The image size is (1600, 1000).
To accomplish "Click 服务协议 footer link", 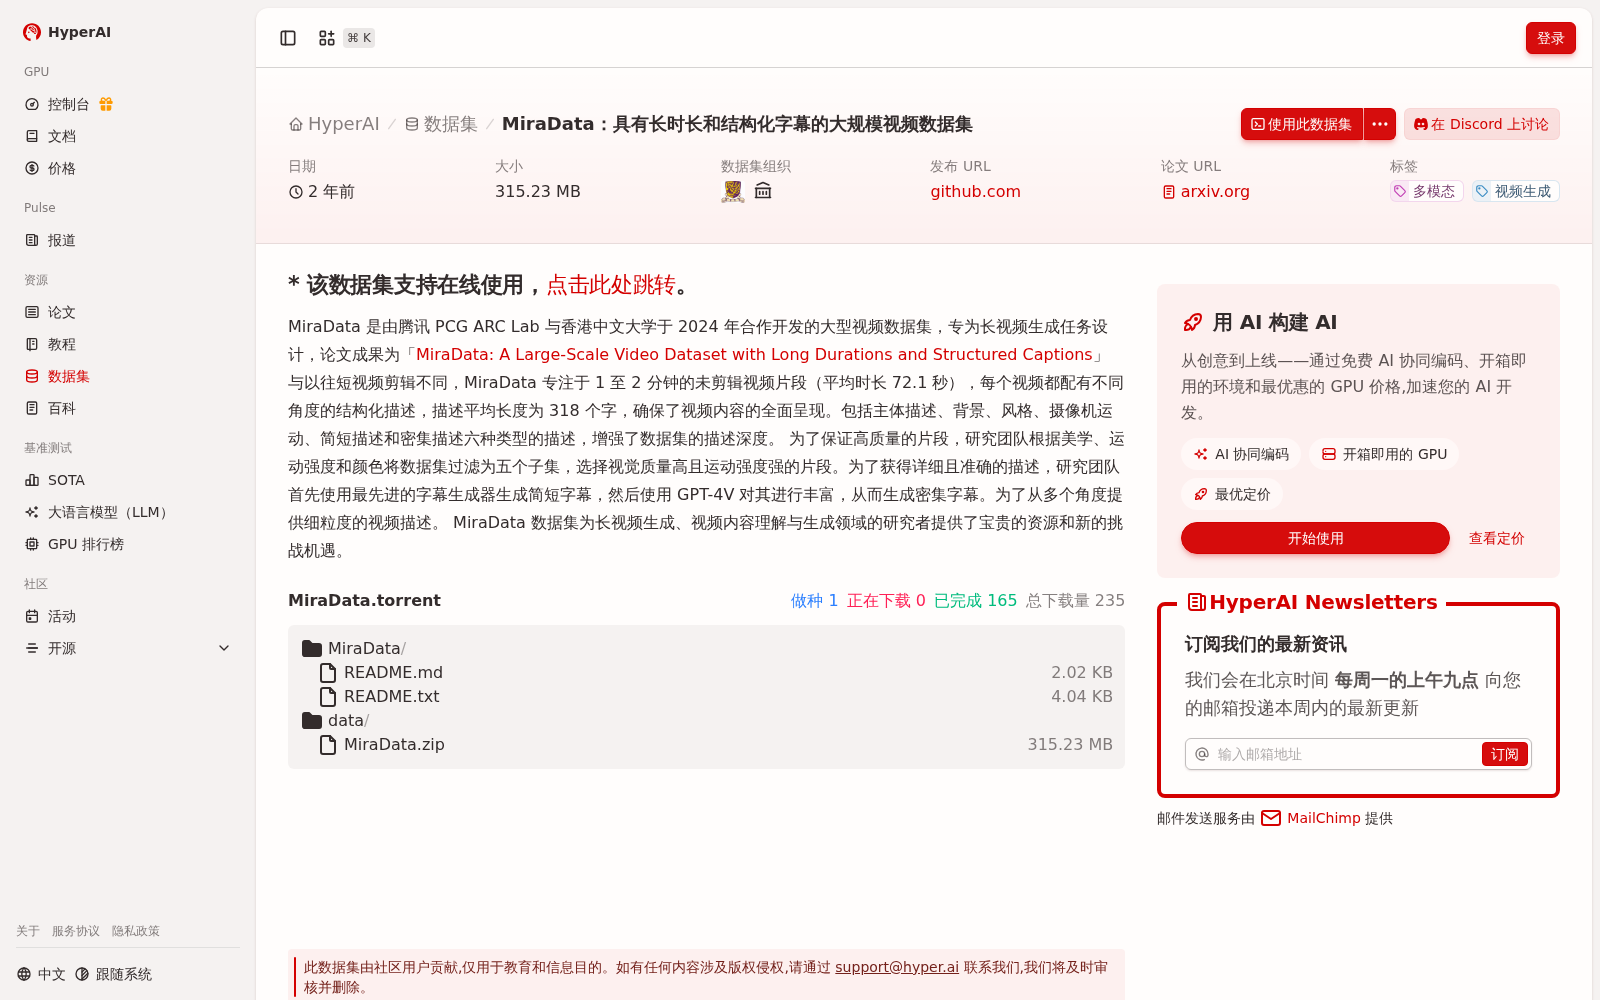I will click(x=76, y=931).
